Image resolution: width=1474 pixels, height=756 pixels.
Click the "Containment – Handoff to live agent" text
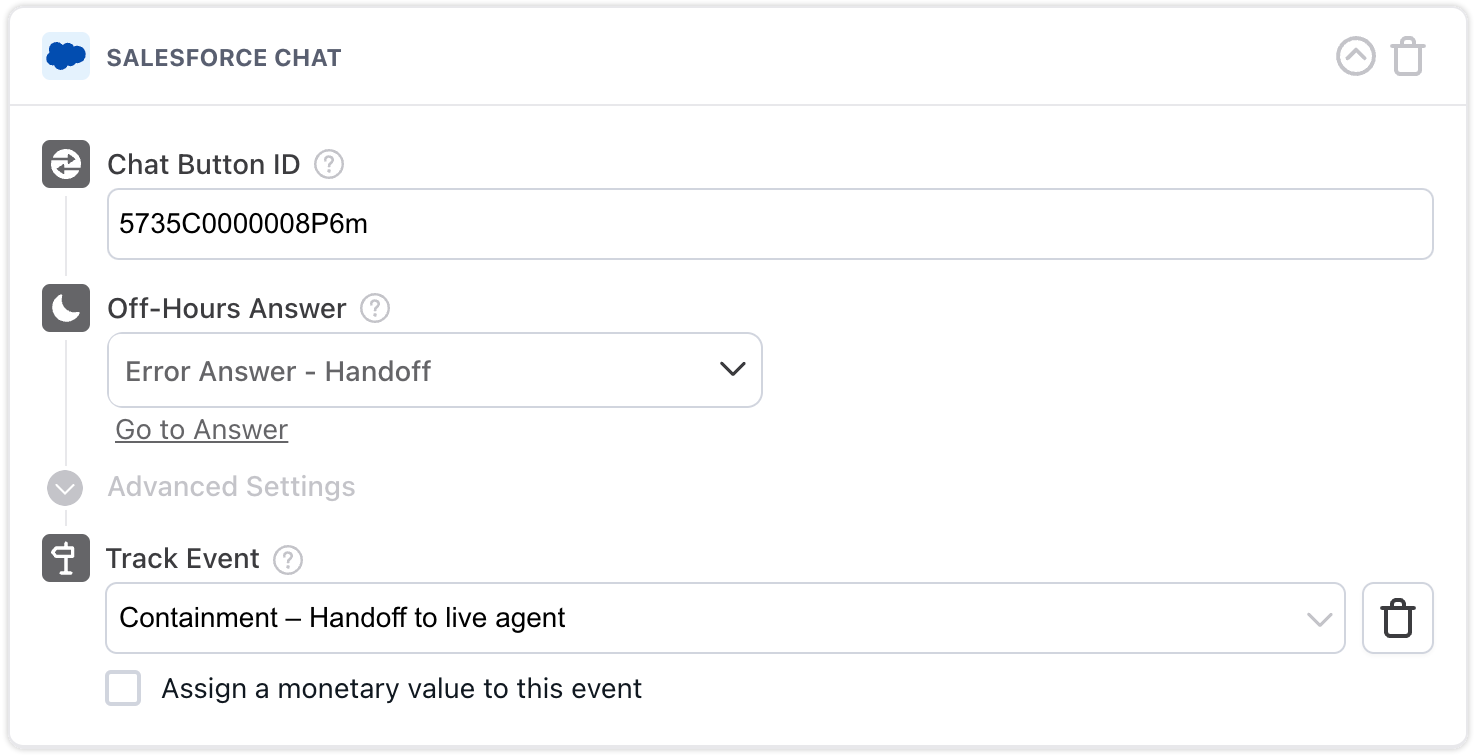(342, 618)
